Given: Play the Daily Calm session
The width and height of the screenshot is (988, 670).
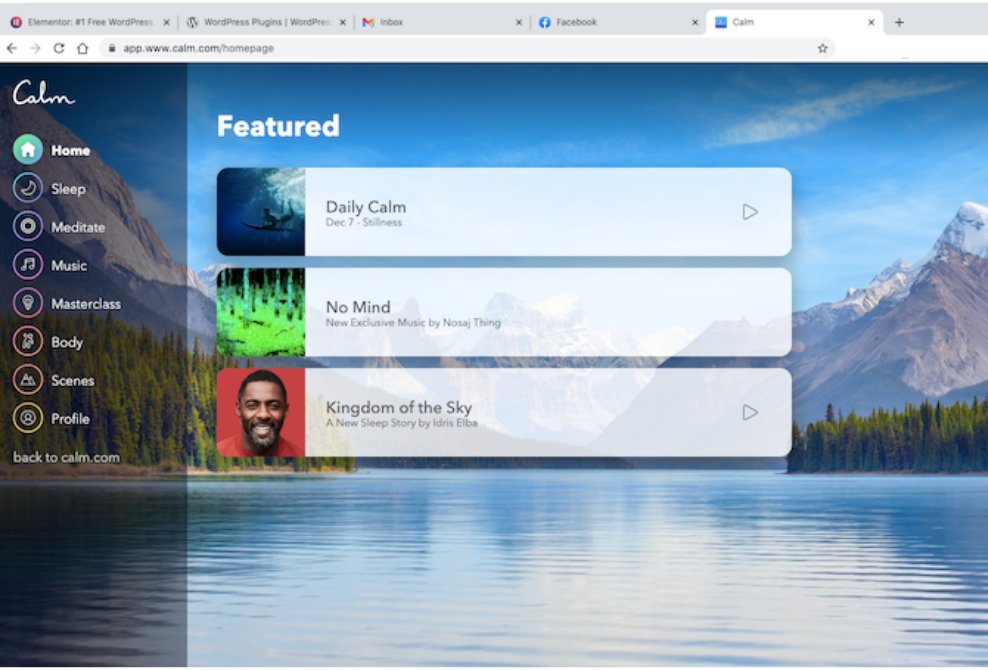Looking at the screenshot, I should [750, 212].
